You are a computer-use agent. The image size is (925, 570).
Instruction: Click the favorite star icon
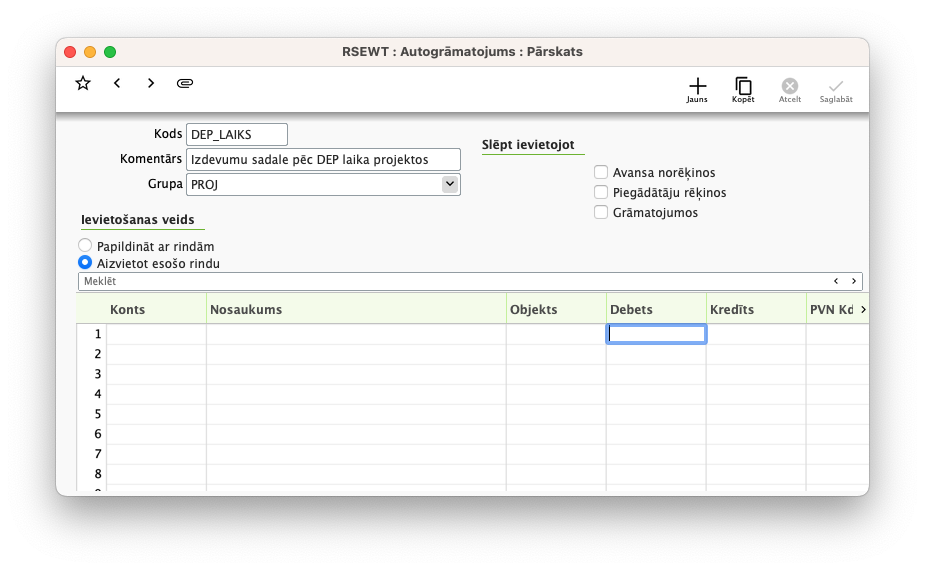click(x=83, y=83)
